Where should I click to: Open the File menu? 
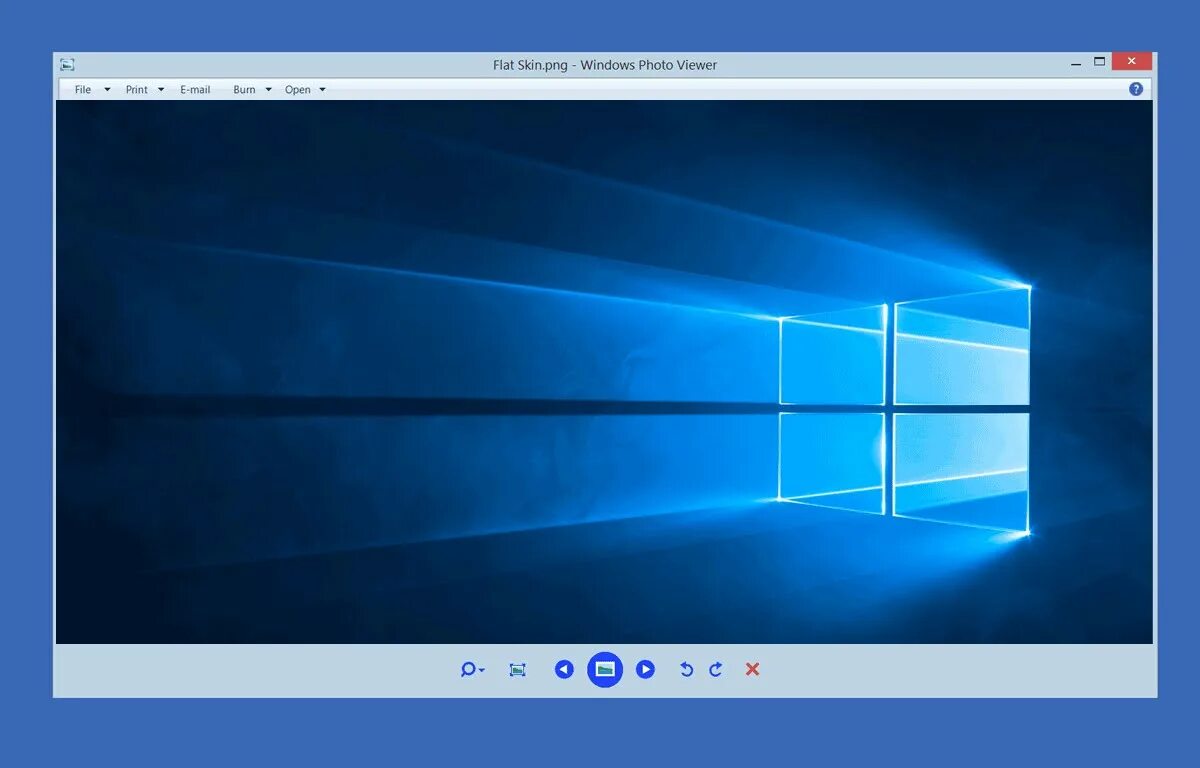point(82,89)
